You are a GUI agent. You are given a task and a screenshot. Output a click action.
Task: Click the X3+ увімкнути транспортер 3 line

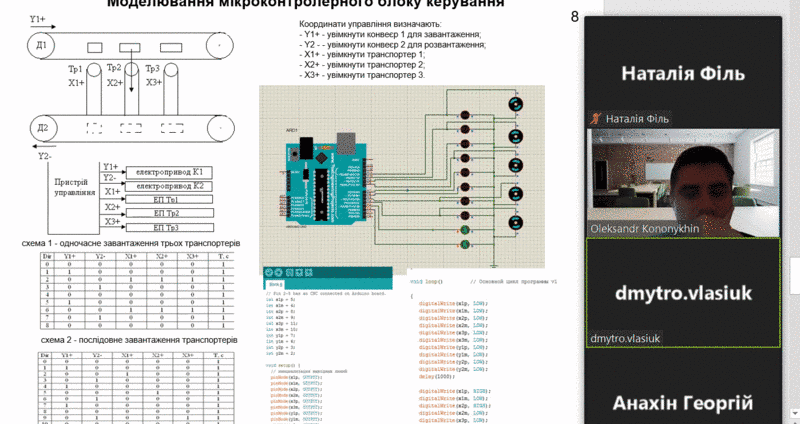point(362,75)
